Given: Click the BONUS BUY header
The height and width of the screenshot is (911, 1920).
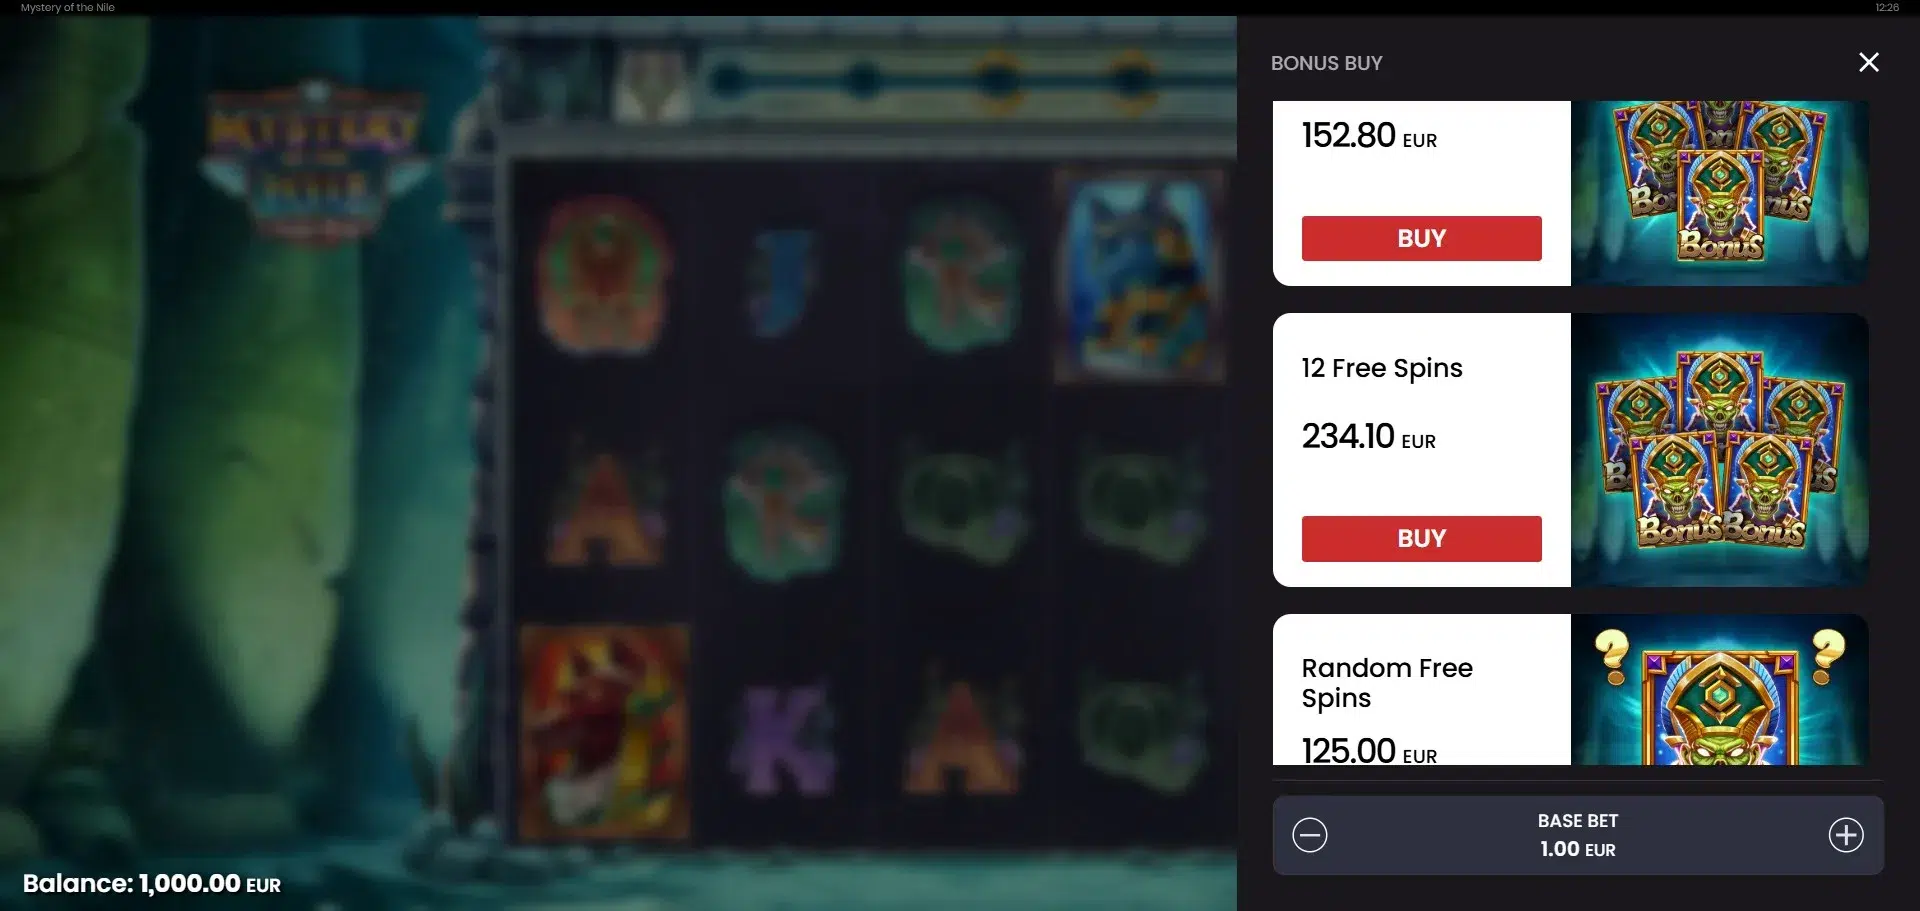Looking at the screenshot, I should [1326, 63].
